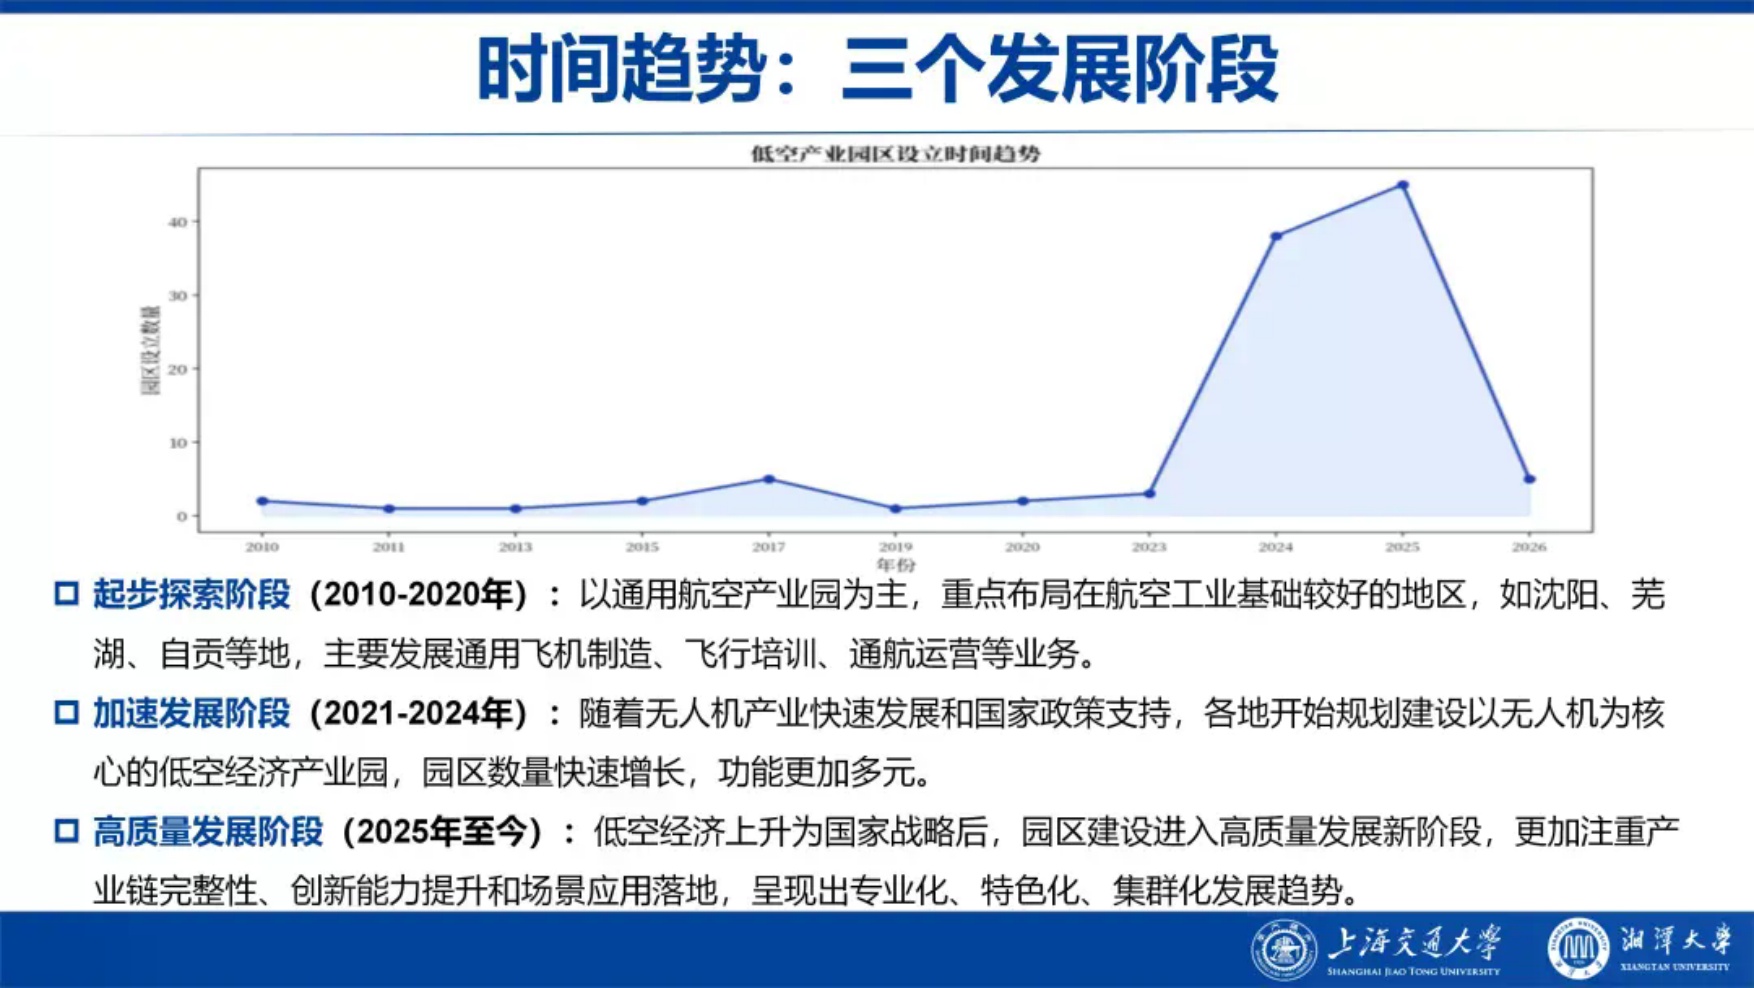Image resolution: width=1754 pixels, height=988 pixels.
Task: Click the 上海交通大学 calligraphy text
Action: pos(1414,942)
